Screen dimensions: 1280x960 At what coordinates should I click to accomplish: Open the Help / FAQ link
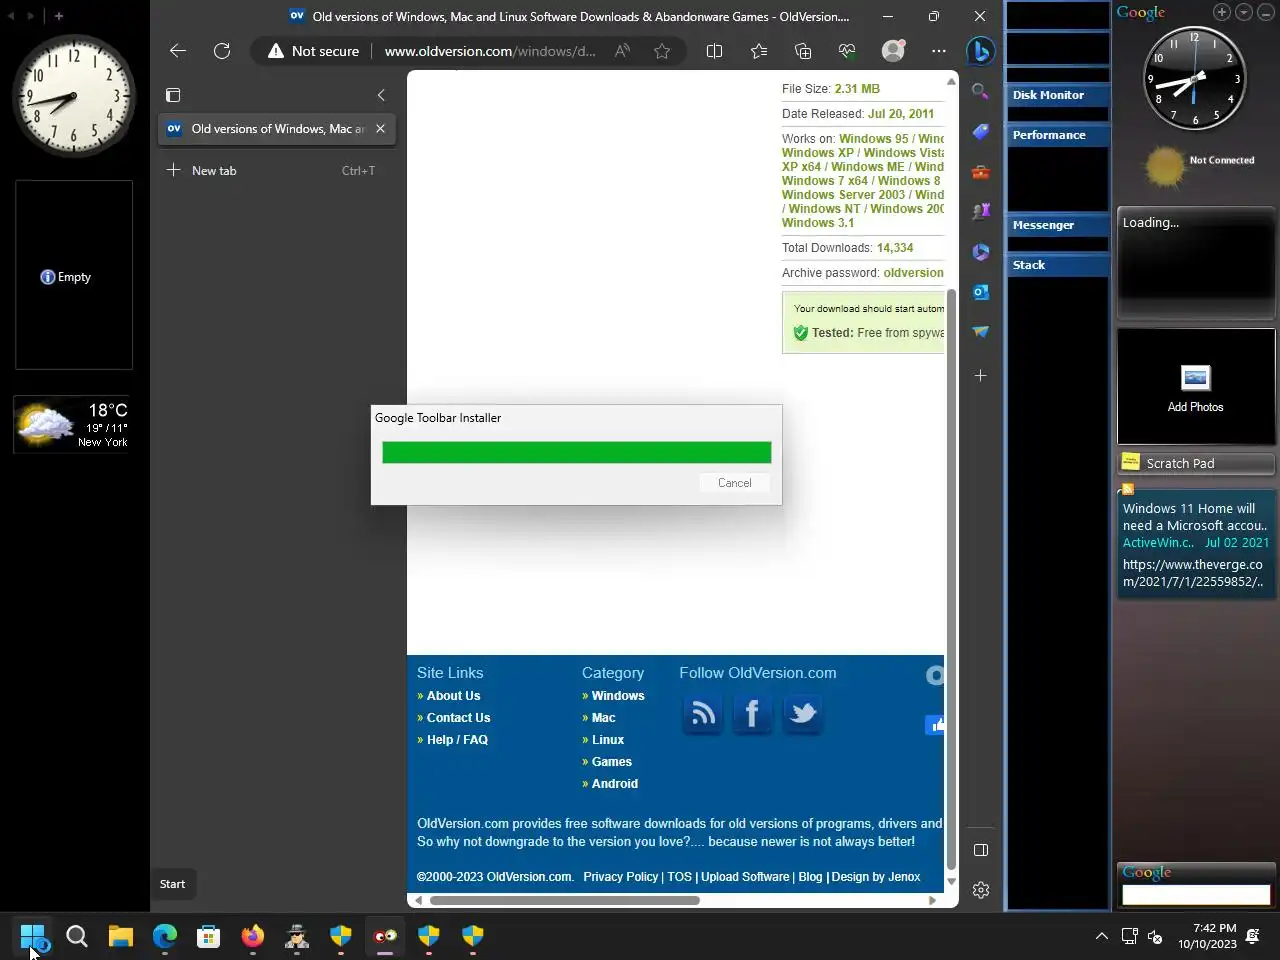pyautogui.click(x=457, y=740)
